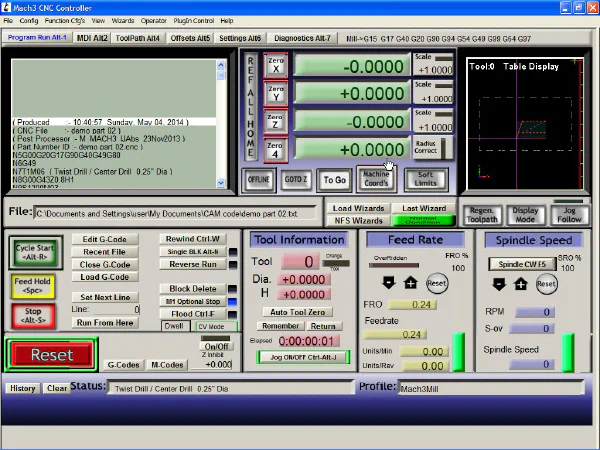The width and height of the screenshot is (600, 450).
Task: Zero the 4th axis DRO
Action: click(276, 150)
